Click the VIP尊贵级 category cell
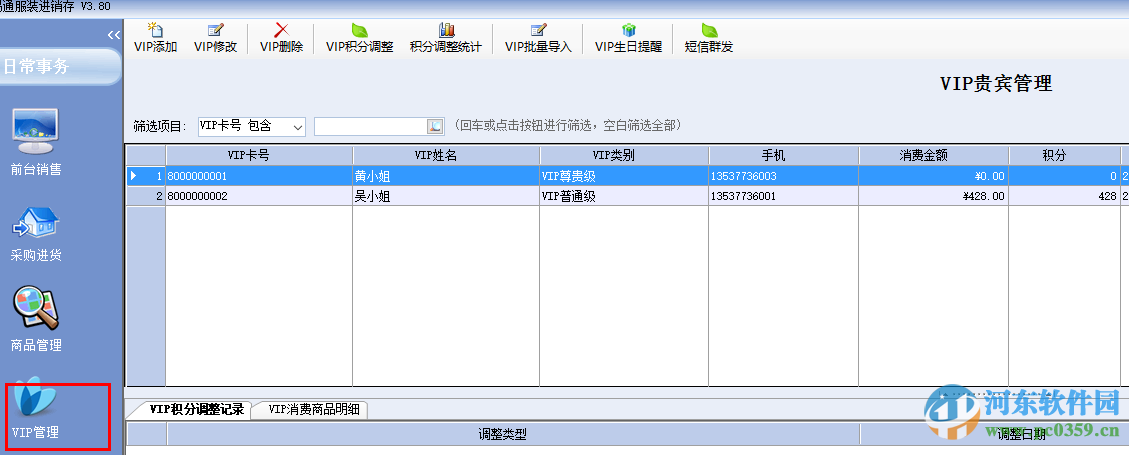Viewport: 1129px width, 455px height. click(x=624, y=176)
